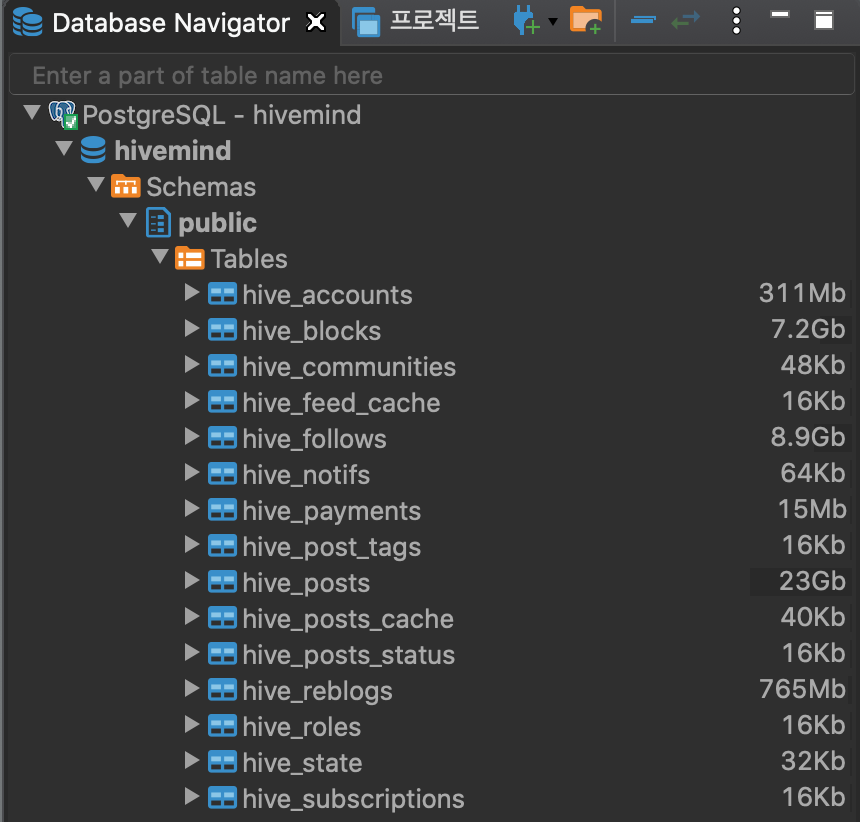Maximize the Database Navigator panel
Screen dimensions: 860x822
[824, 20]
